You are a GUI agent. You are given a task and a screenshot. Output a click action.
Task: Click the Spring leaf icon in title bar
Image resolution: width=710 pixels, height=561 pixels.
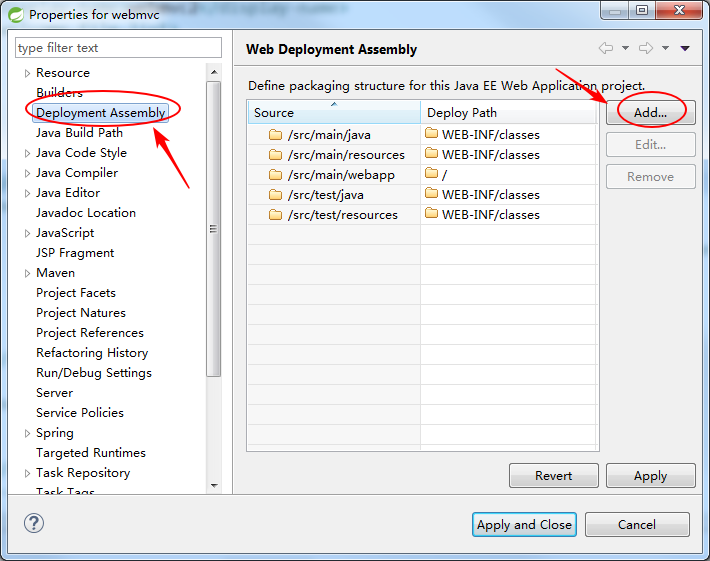point(16,14)
